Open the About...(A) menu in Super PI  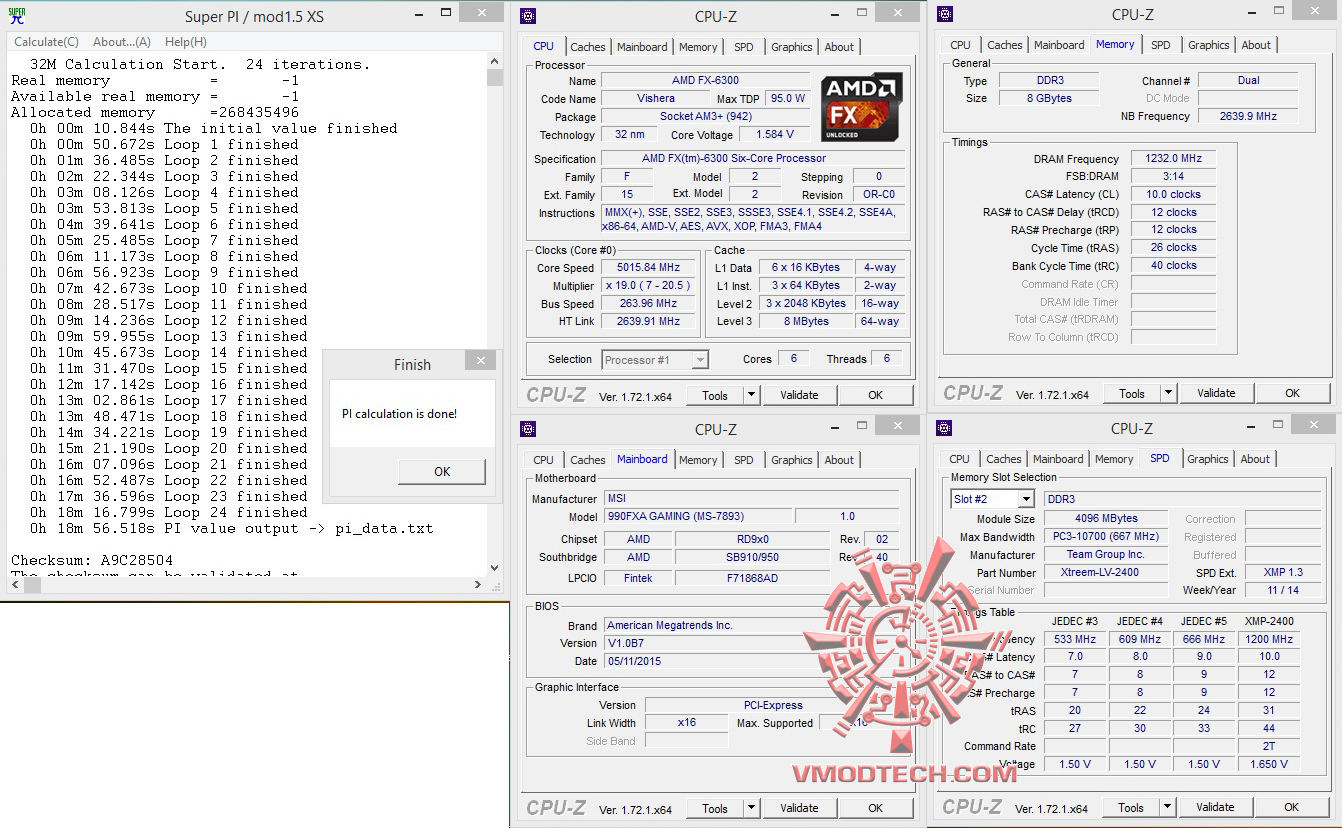[122, 42]
